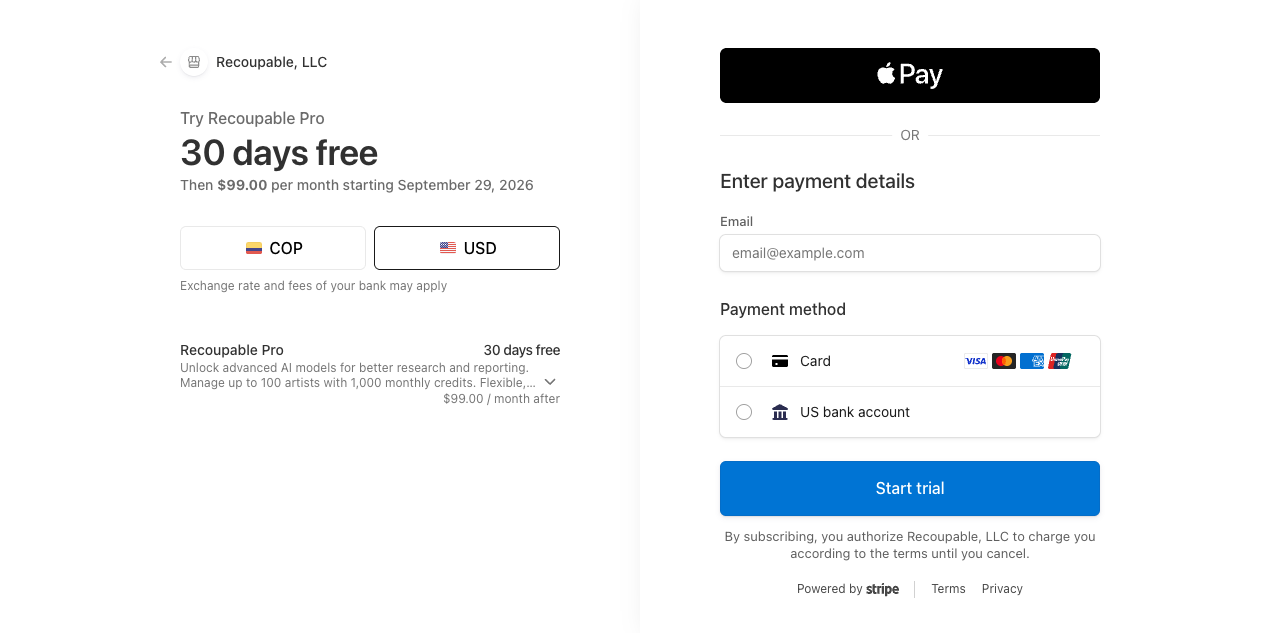The width and height of the screenshot is (1280, 633).
Task: Click the Recoupable, LLC merchant name
Action: click(272, 62)
